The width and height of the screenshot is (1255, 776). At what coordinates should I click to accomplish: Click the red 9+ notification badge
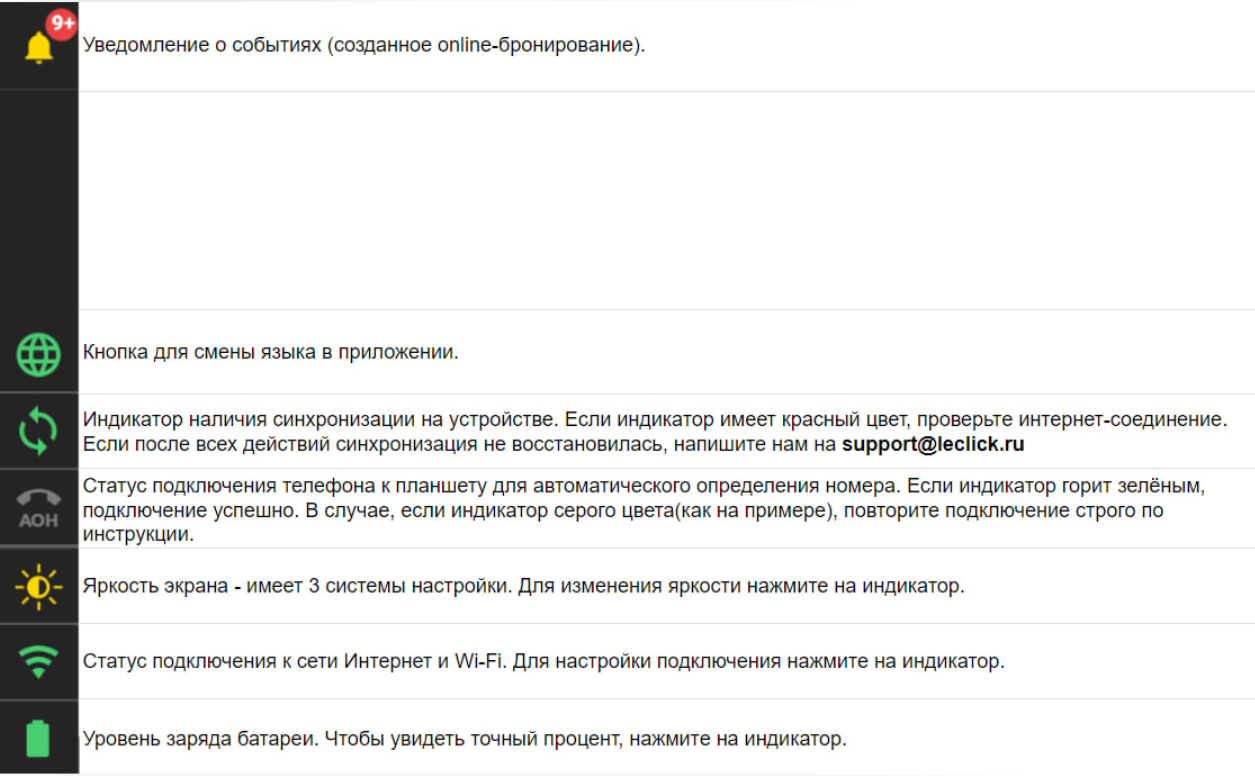point(62,23)
